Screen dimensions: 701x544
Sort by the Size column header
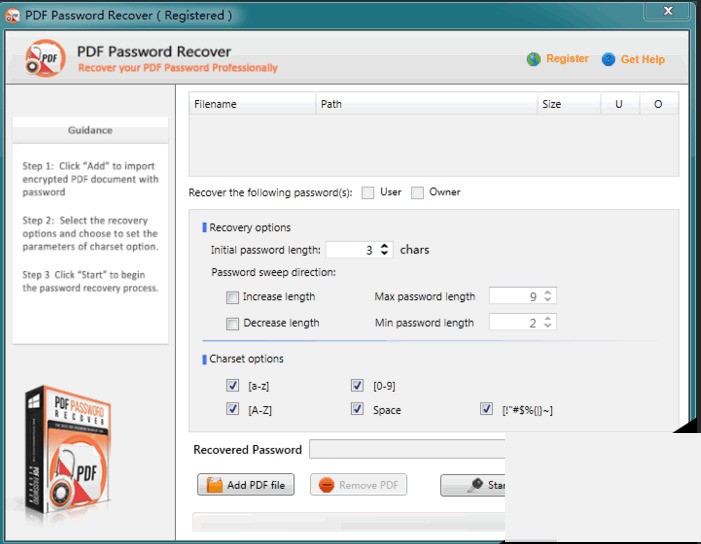click(569, 104)
